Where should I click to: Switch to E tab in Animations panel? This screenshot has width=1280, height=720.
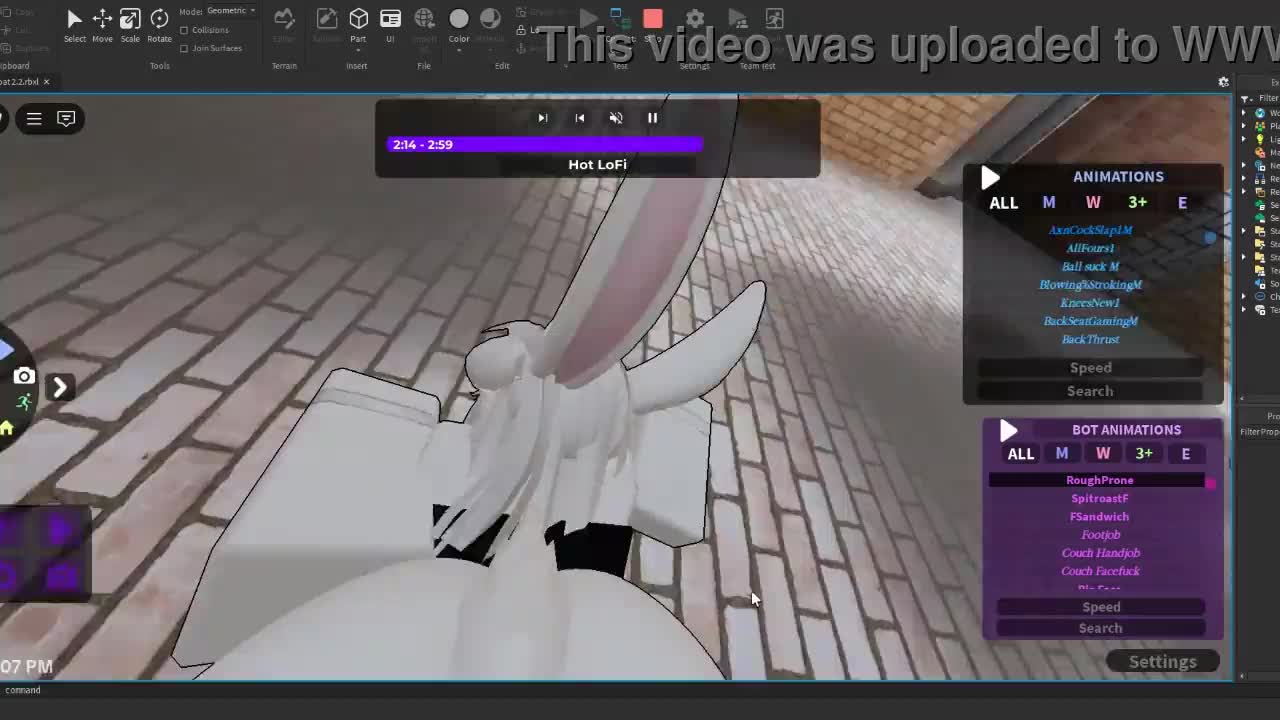(x=1182, y=203)
